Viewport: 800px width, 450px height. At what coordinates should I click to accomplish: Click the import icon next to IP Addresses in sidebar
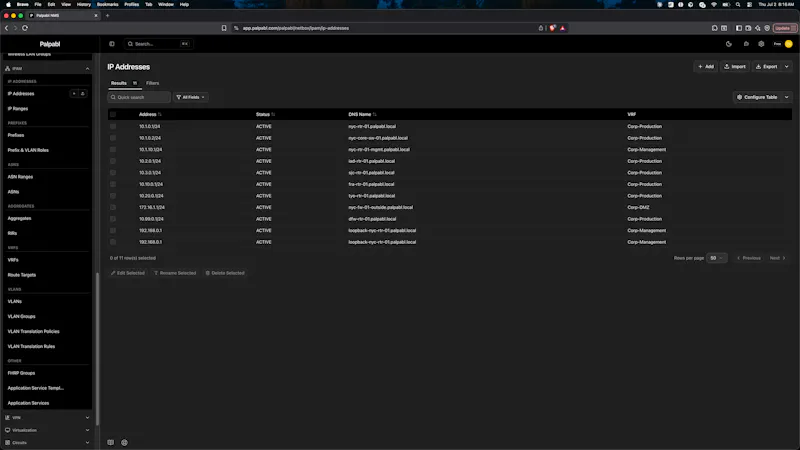[x=83, y=94]
